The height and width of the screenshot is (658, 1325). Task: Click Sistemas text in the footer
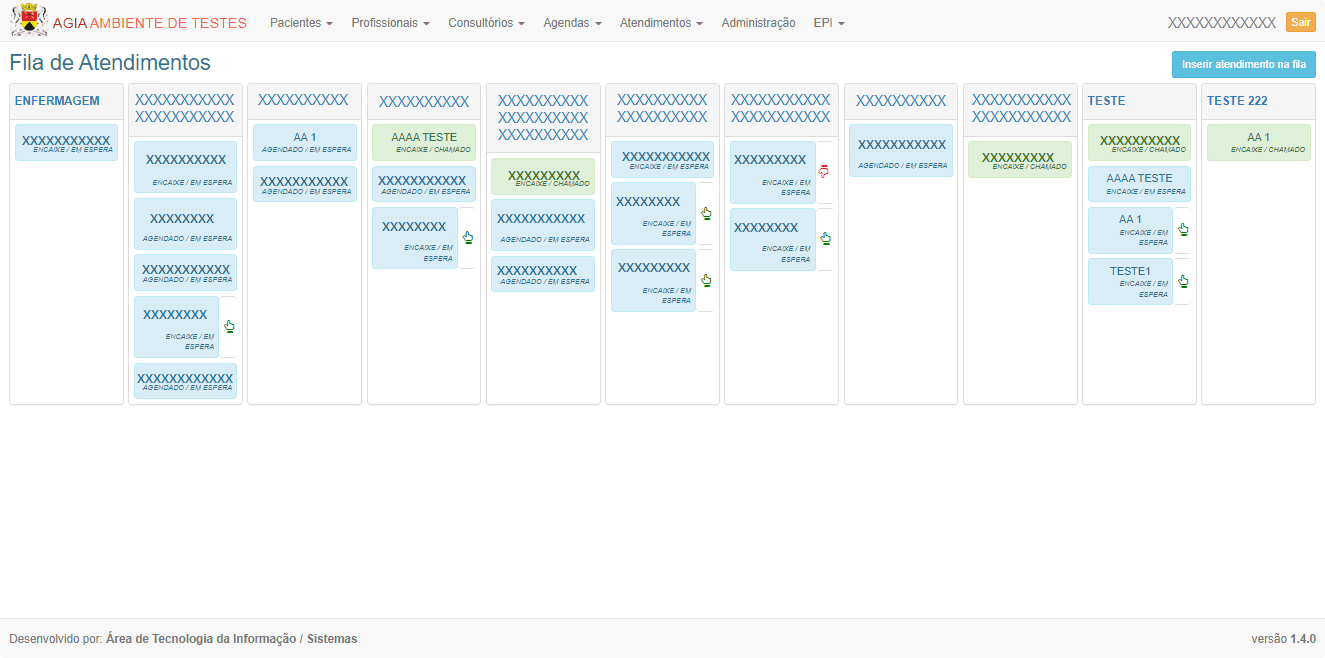pos(332,639)
